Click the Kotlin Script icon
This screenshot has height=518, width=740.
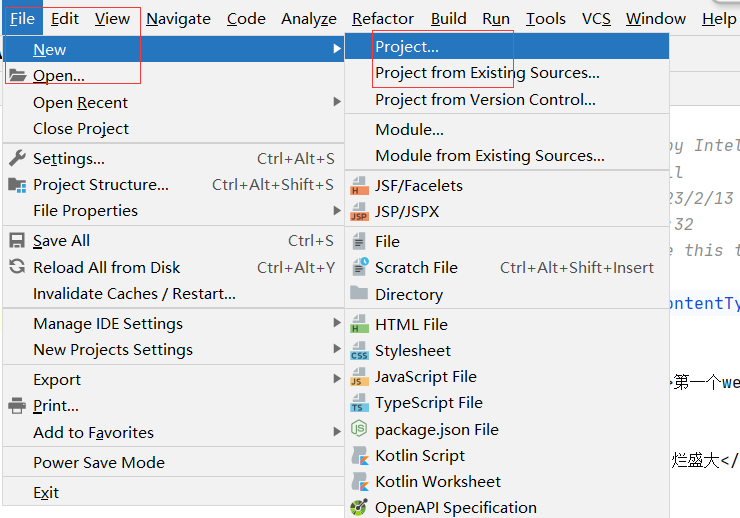(x=359, y=456)
